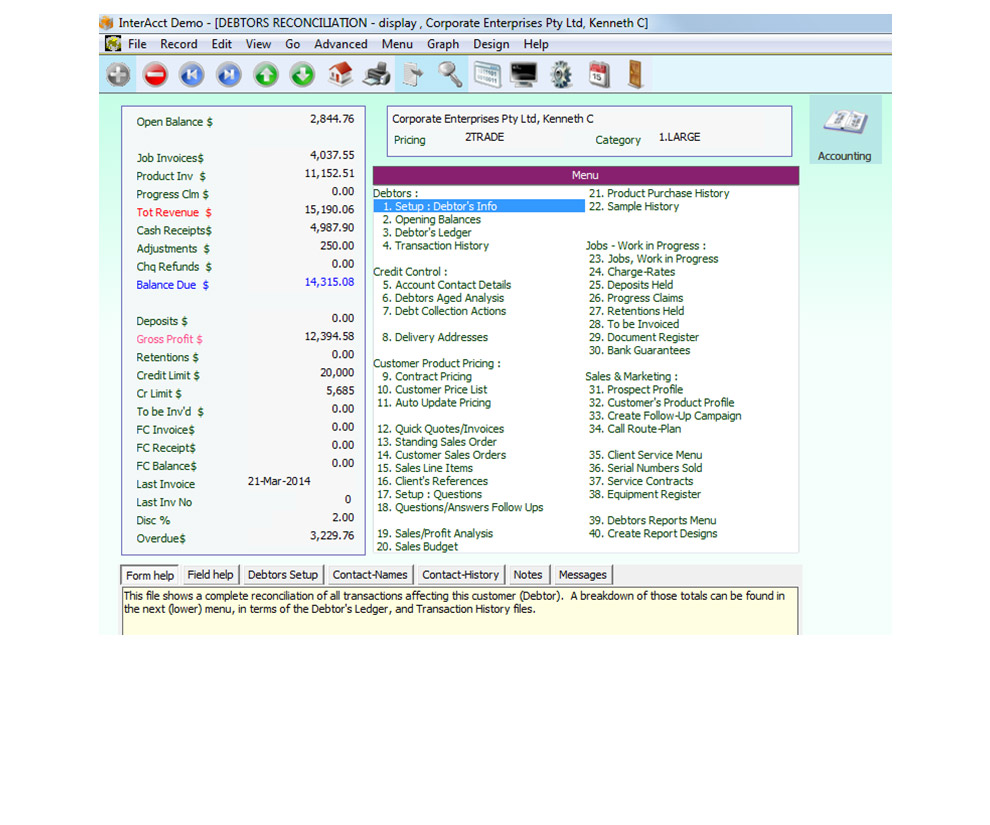
Task: Select 39. Debtors Reports Menu
Action: click(653, 521)
